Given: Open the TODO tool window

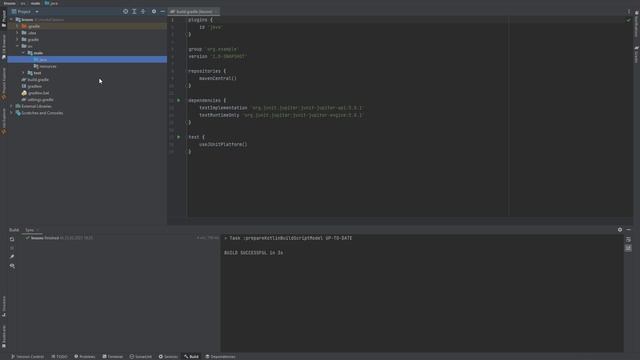Looking at the screenshot, I should [60, 357].
